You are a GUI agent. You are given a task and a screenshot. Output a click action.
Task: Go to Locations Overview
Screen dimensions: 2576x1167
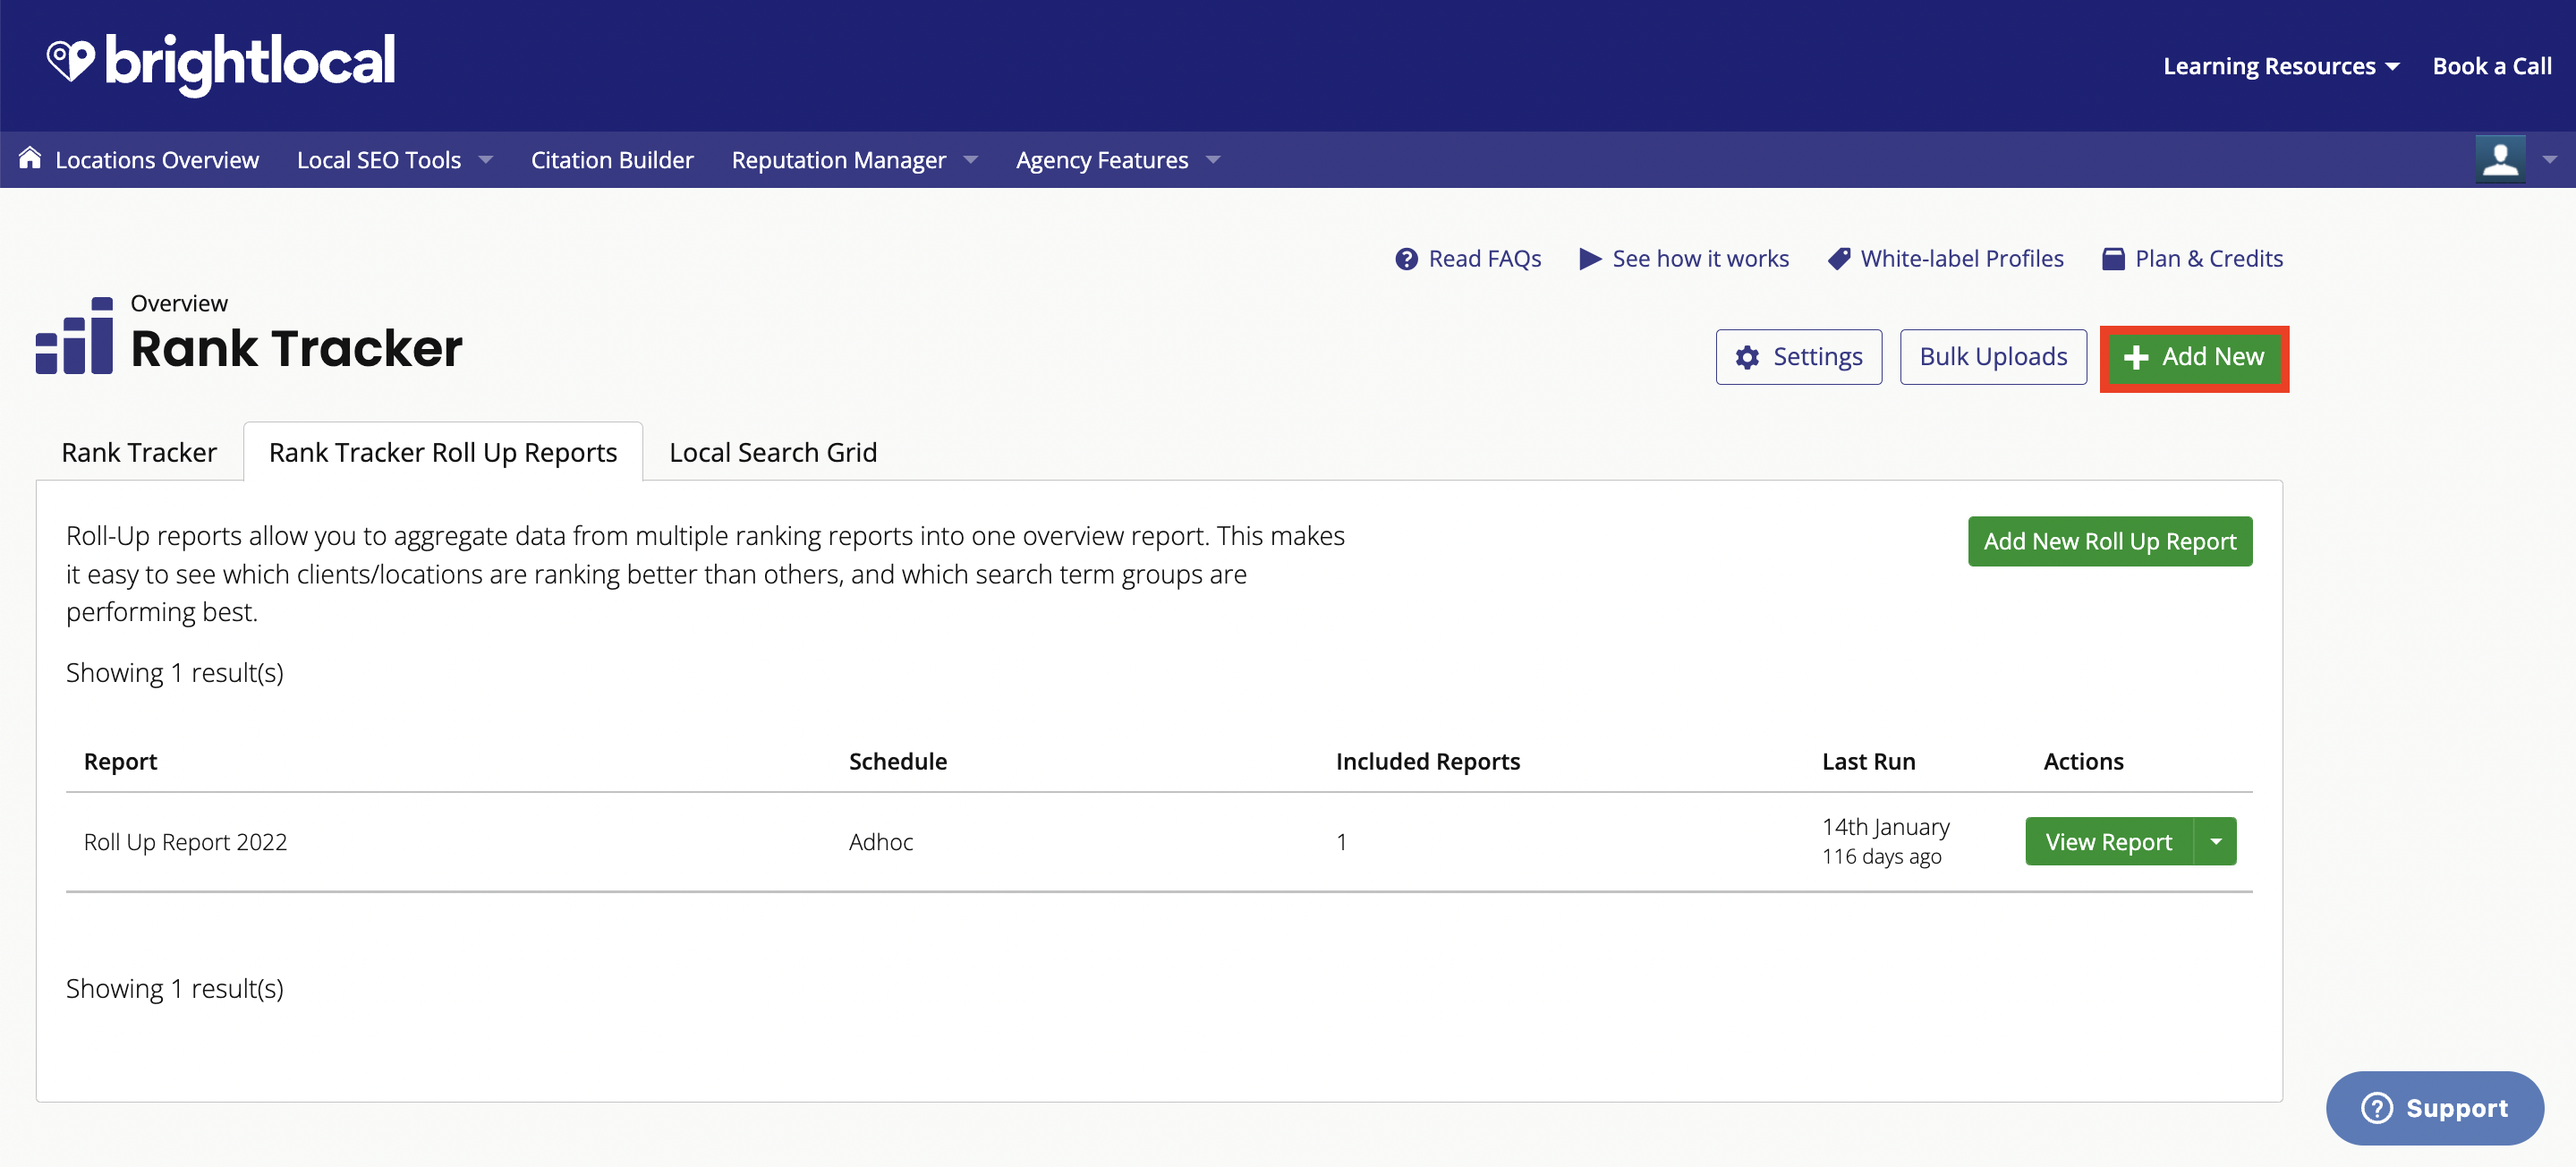pyautogui.click(x=157, y=160)
